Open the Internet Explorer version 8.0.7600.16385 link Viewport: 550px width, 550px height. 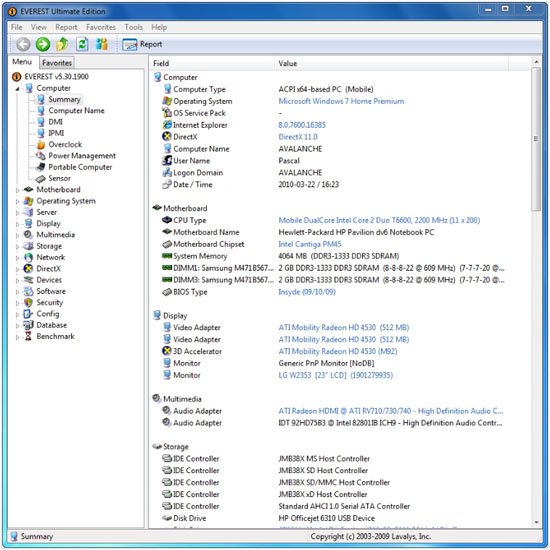(302, 125)
